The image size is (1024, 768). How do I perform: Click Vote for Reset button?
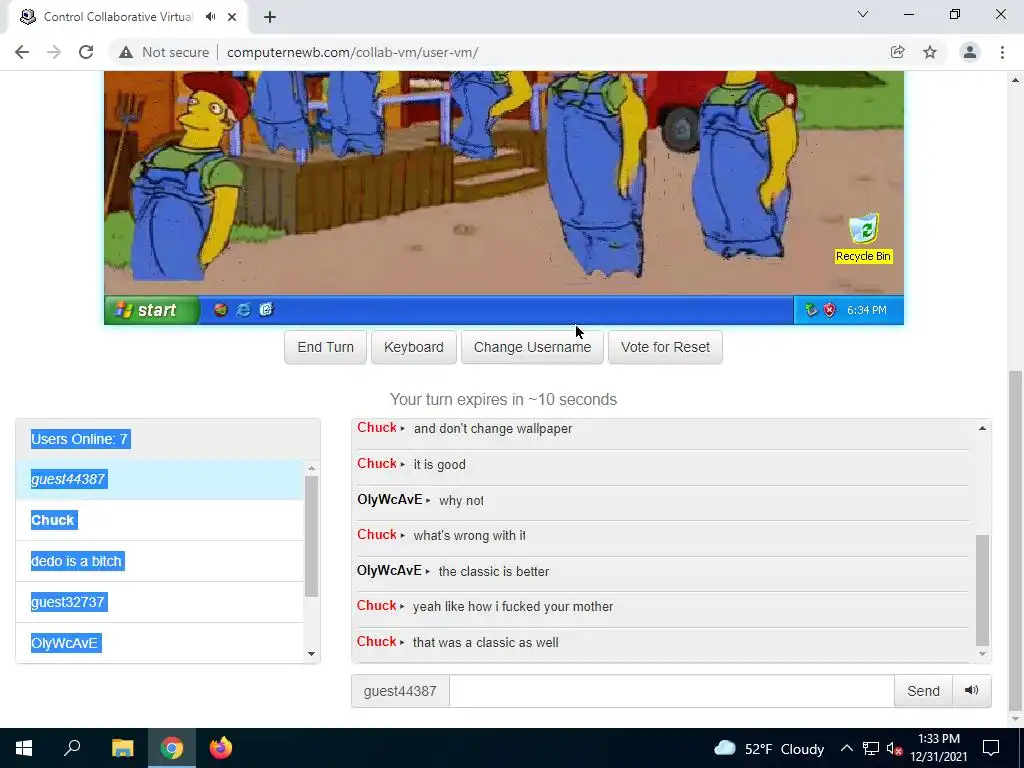[x=665, y=347]
